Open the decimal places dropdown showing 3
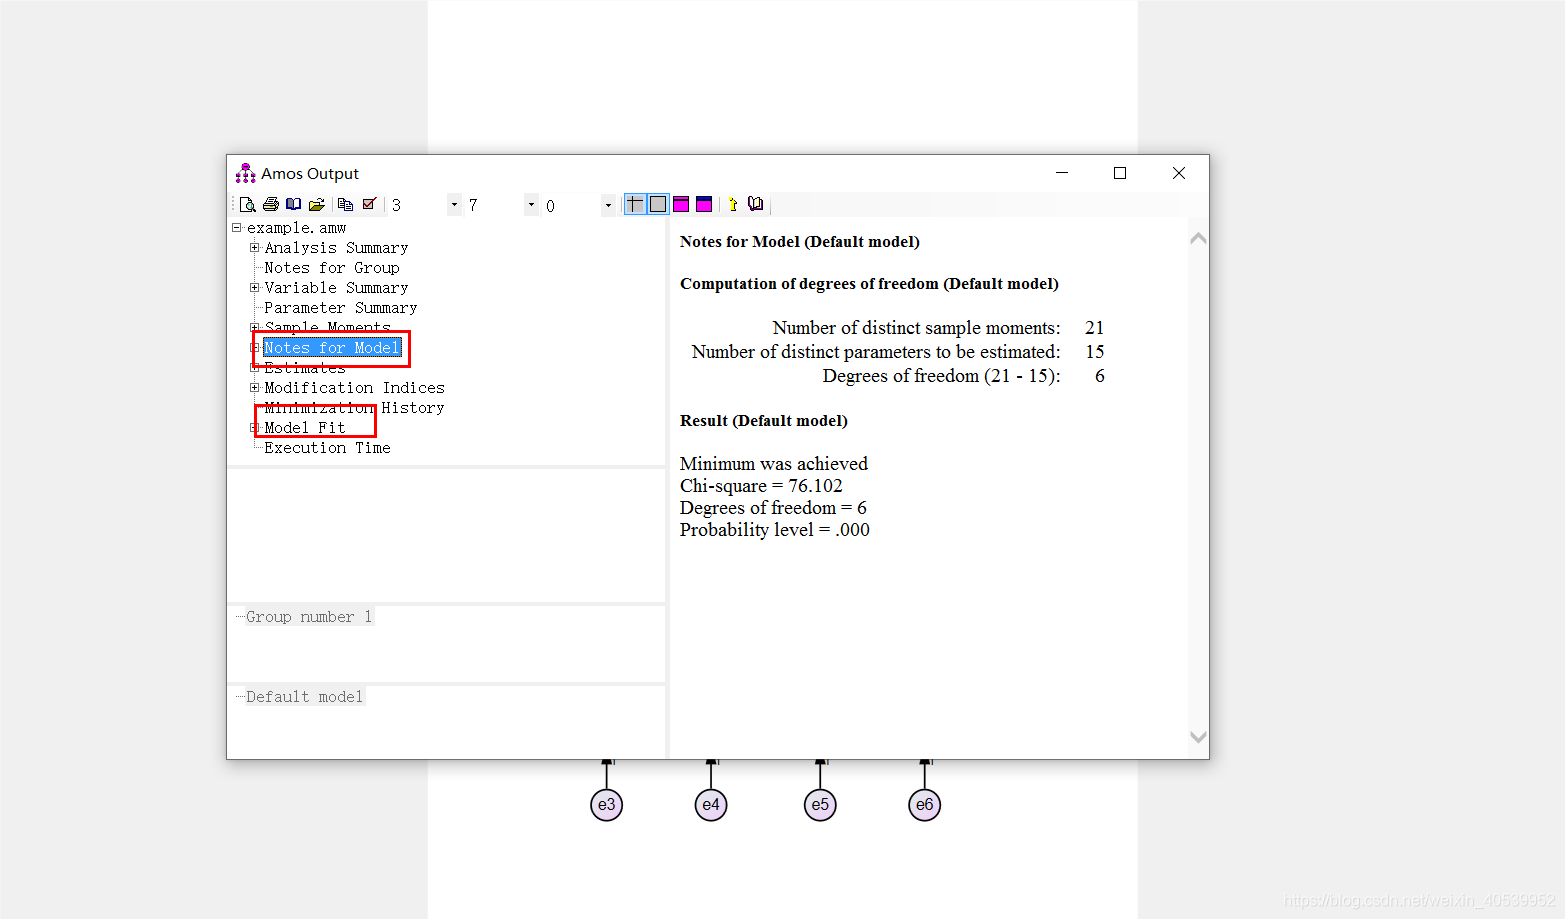The height and width of the screenshot is (919, 1565). click(x=454, y=205)
